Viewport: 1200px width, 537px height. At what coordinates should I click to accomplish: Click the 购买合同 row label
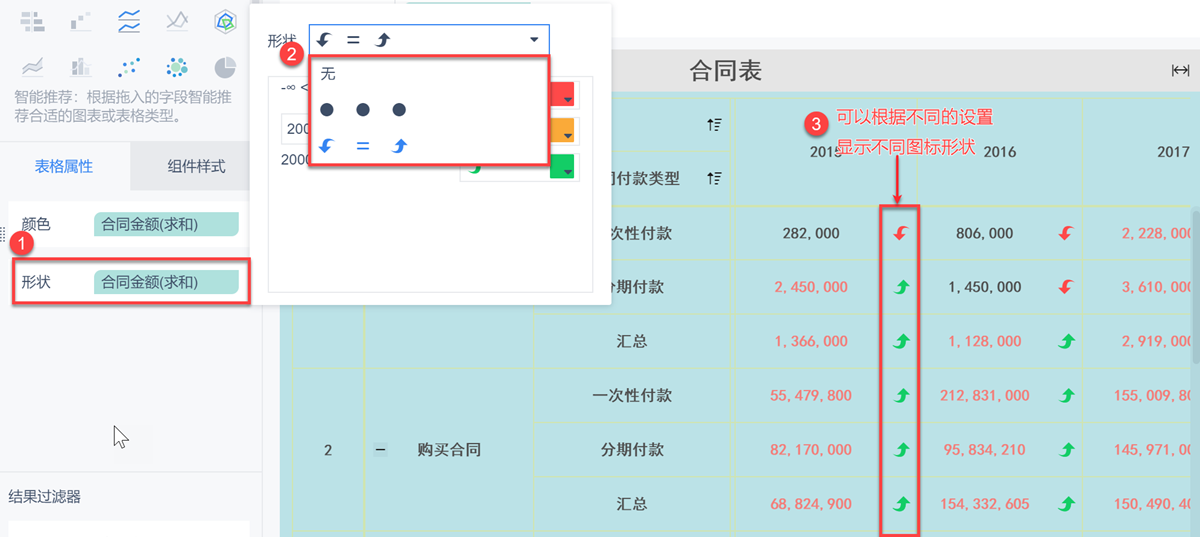tap(449, 450)
